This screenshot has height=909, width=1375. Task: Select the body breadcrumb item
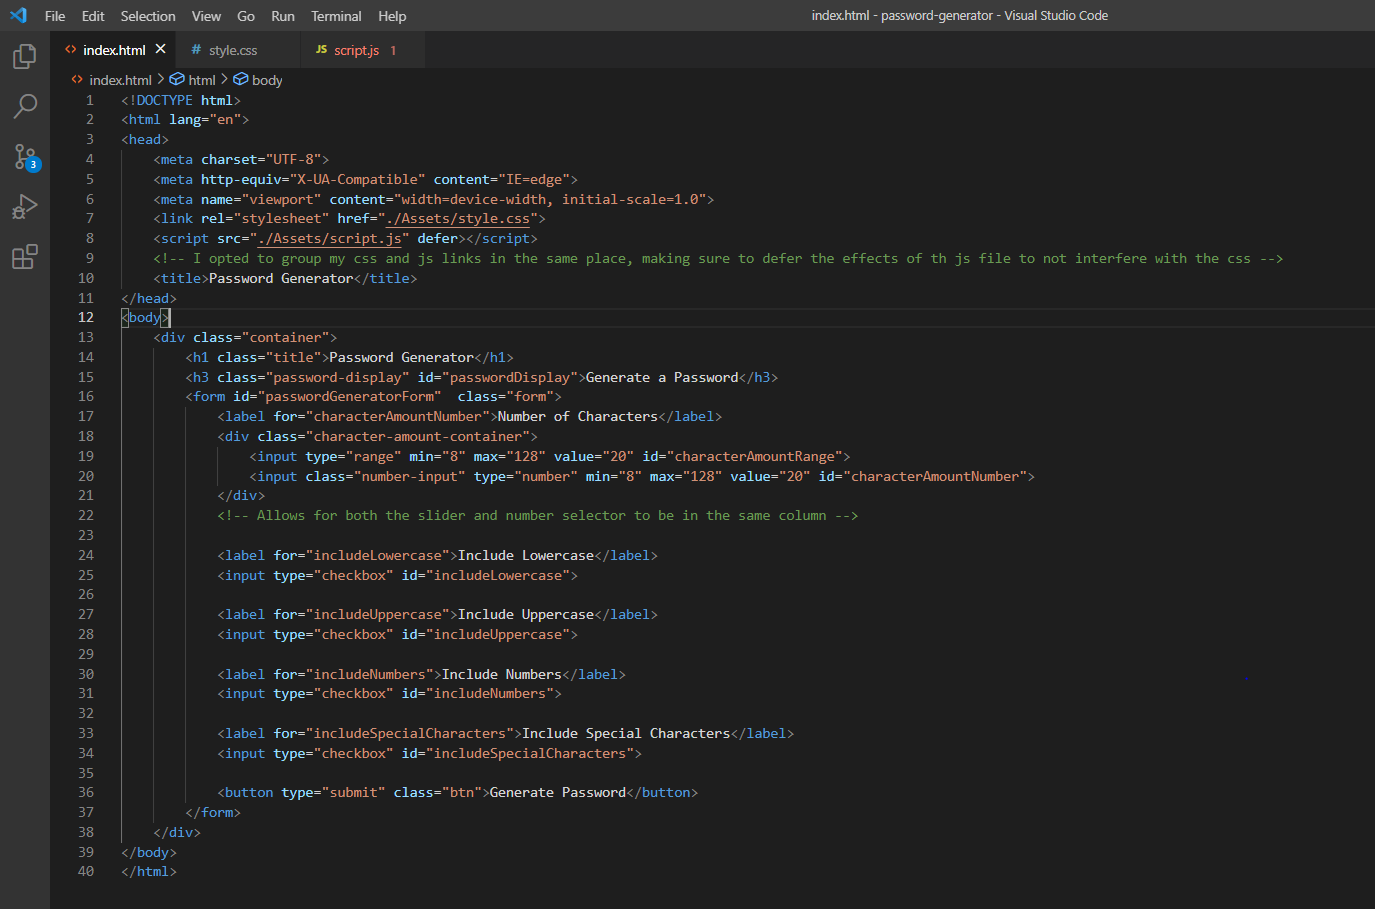point(265,79)
